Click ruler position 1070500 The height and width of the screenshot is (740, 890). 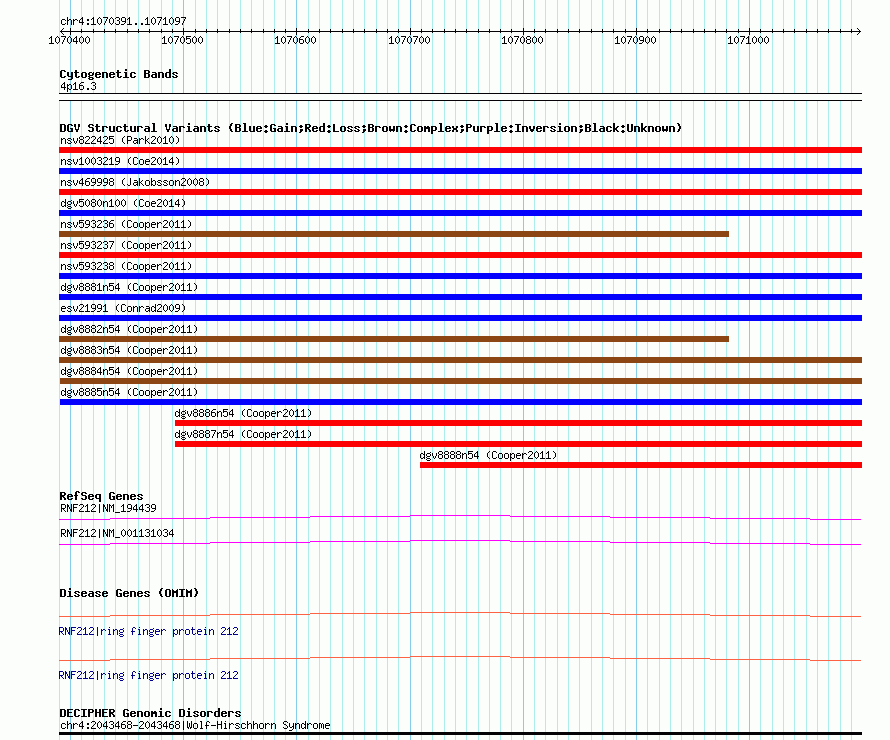click(182, 40)
